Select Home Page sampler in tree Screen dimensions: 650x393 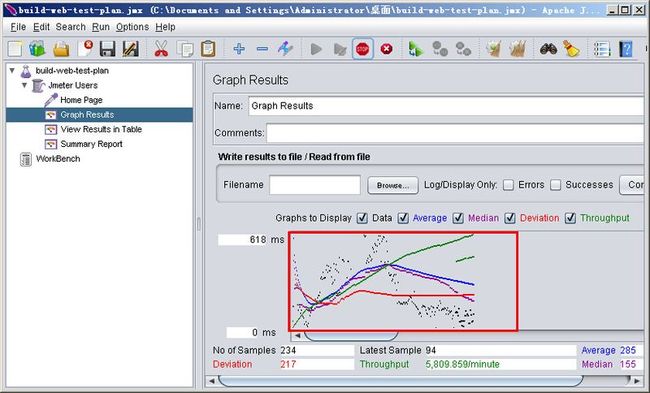(81, 100)
